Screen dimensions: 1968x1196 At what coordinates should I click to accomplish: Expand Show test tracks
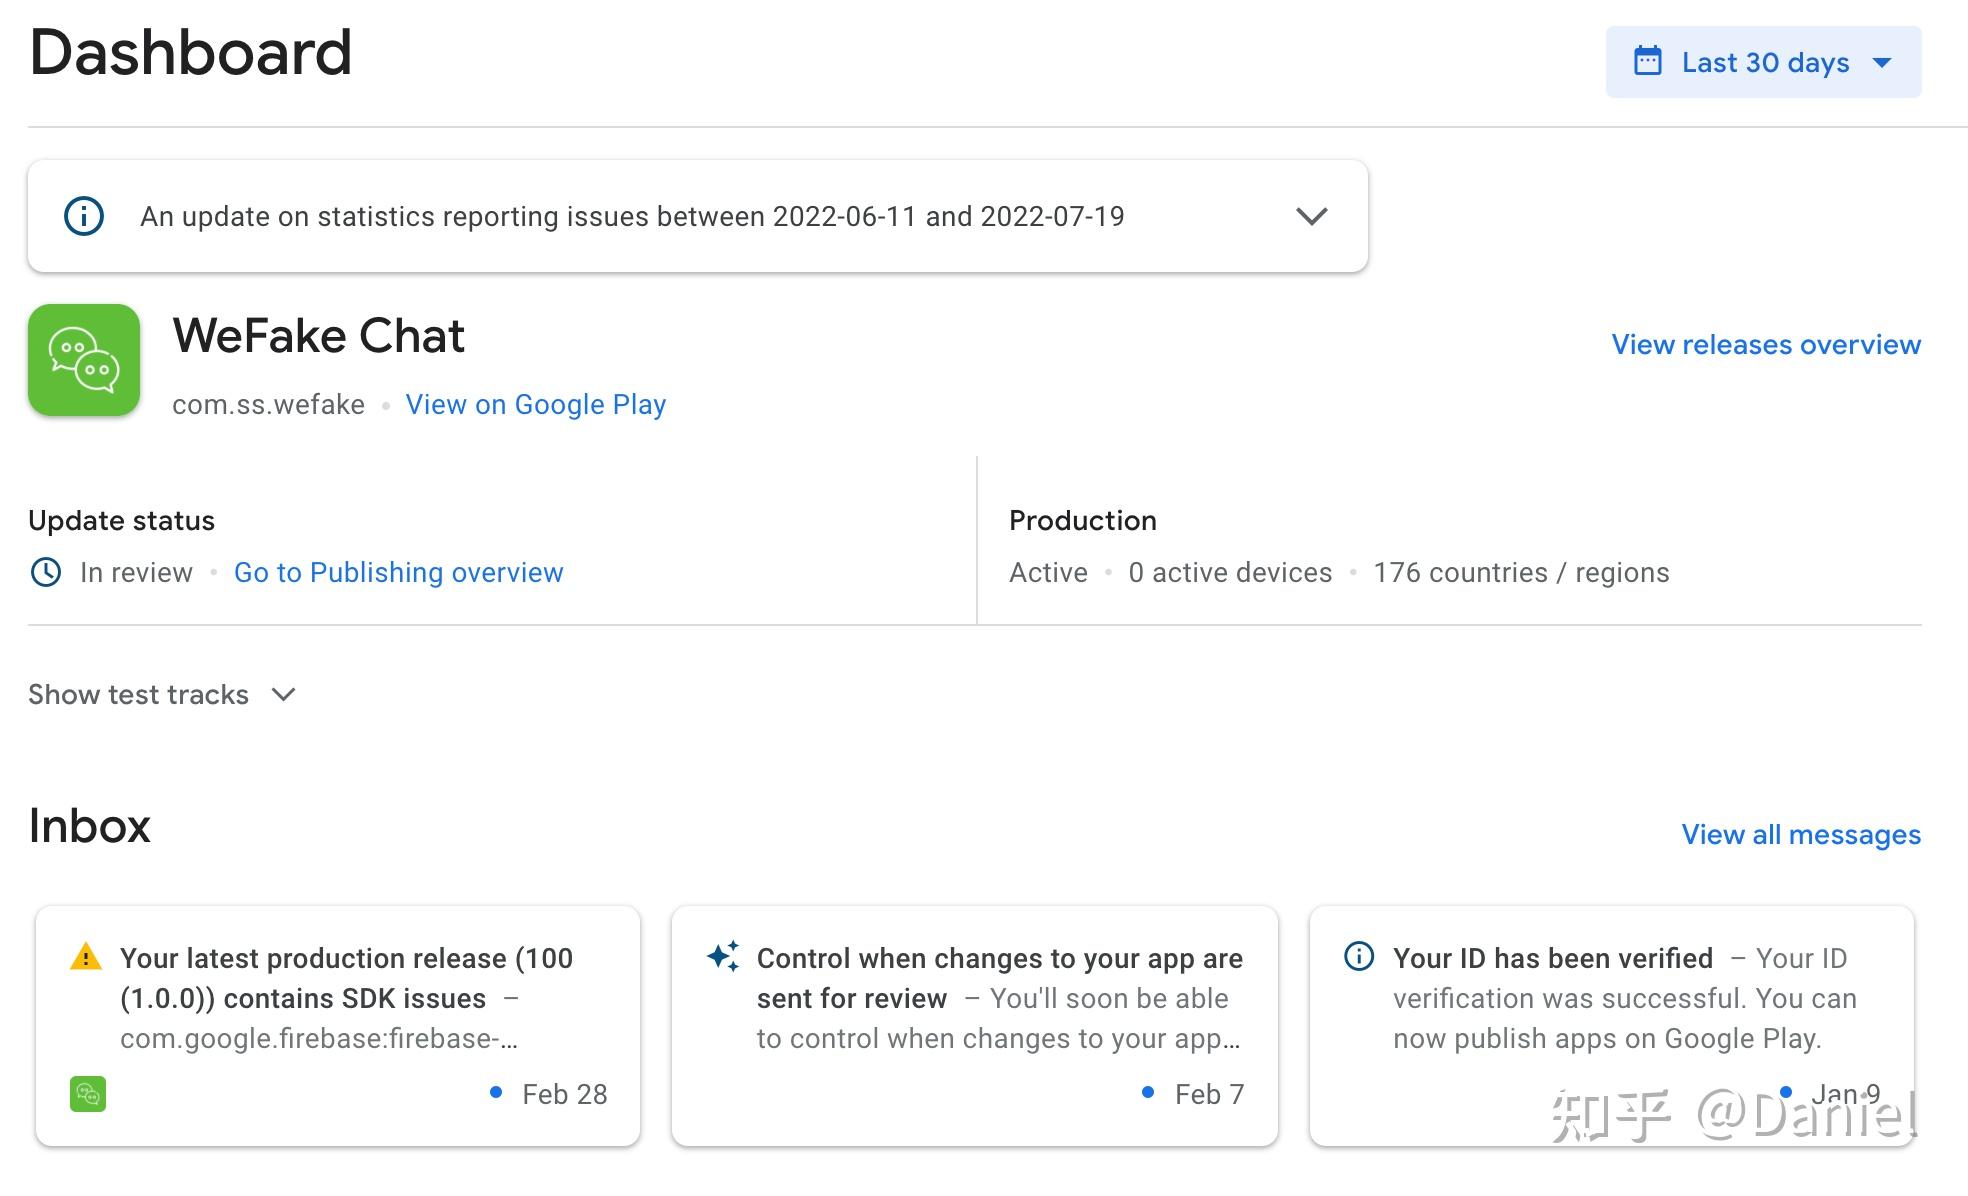click(x=162, y=694)
